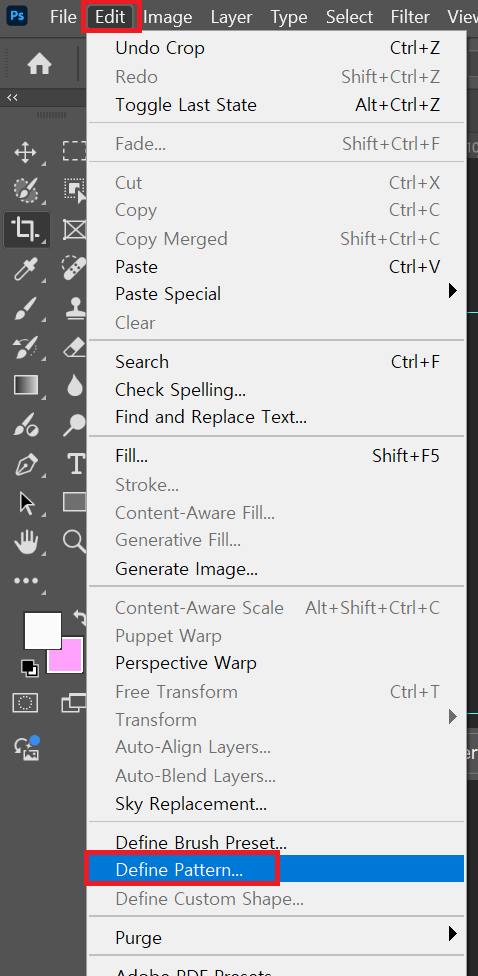The height and width of the screenshot is (976, 478).
Task: Select the Eyedropper tool
Action: point(26,270)
